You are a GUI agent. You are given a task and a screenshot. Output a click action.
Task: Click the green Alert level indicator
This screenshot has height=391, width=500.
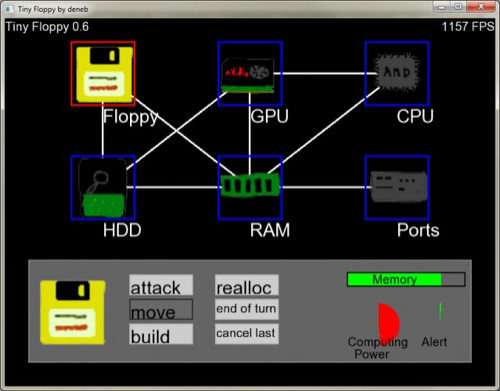[x=440, y=312]
